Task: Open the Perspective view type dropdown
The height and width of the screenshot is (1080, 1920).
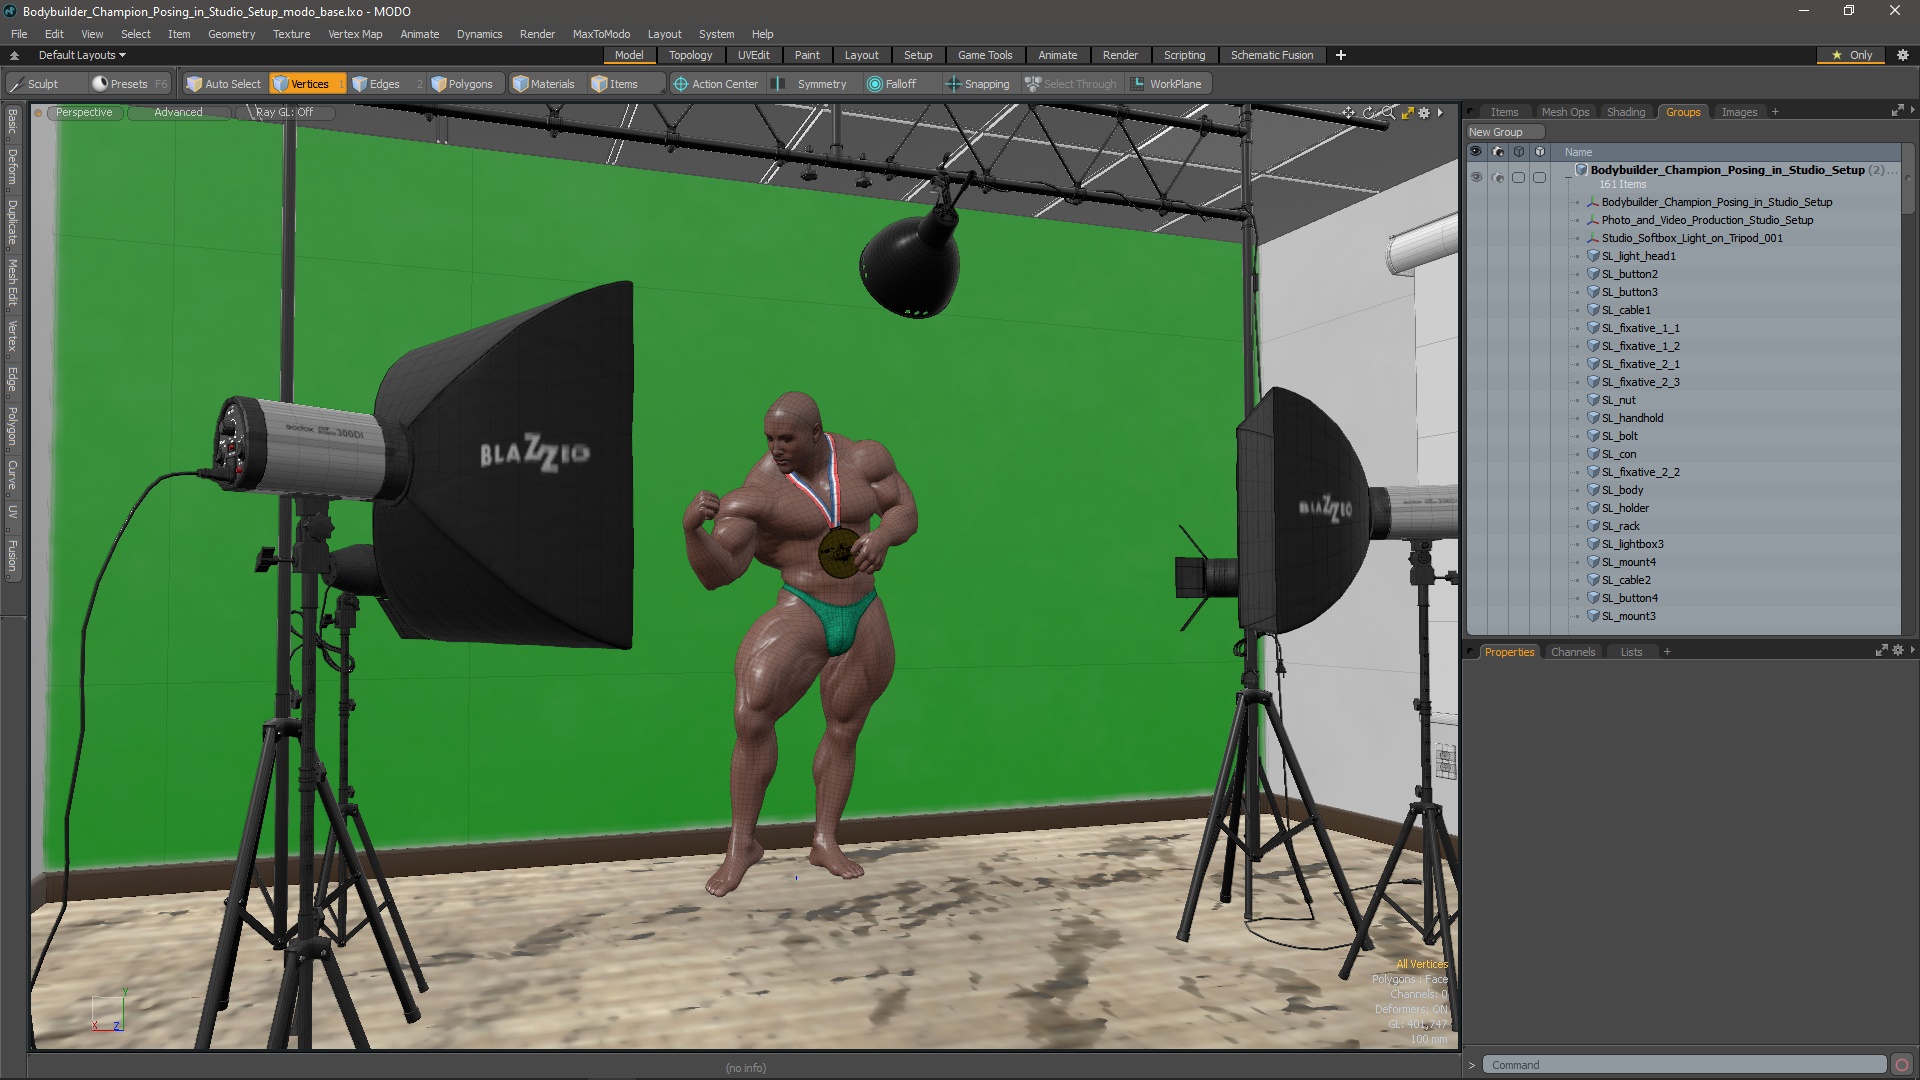Action: pos(84,112)
